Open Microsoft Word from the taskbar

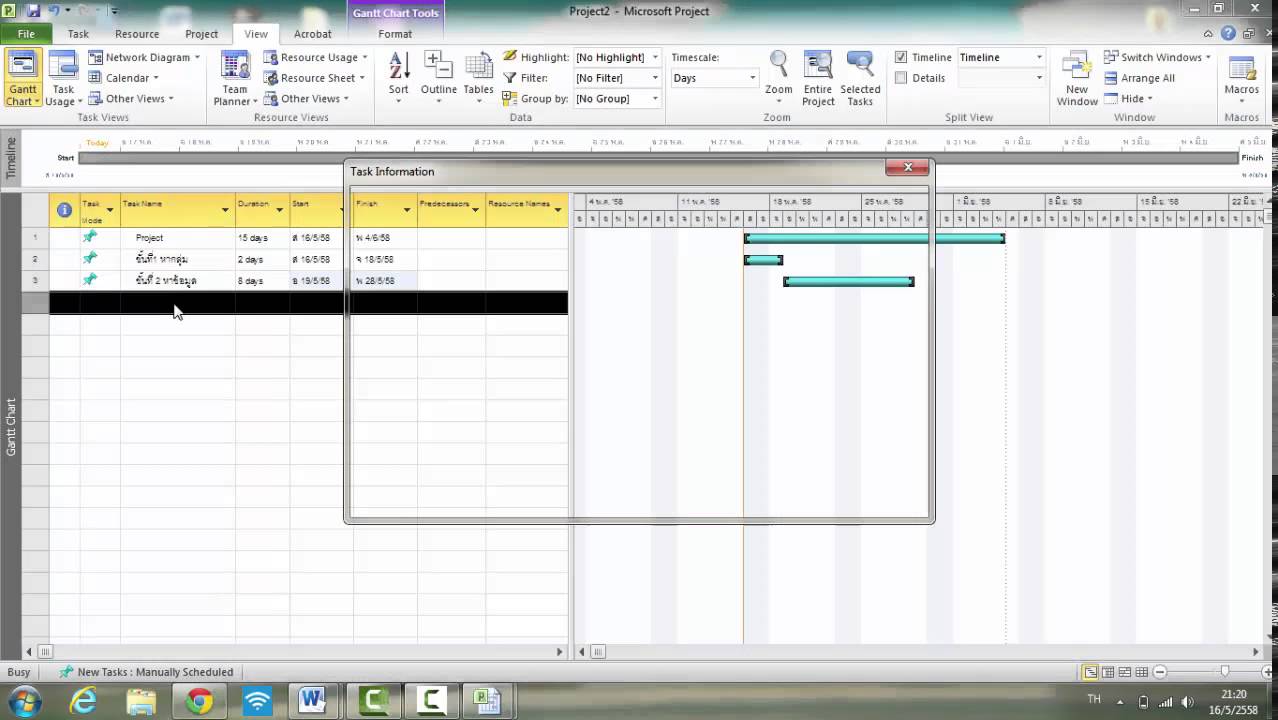coord(312,700)
